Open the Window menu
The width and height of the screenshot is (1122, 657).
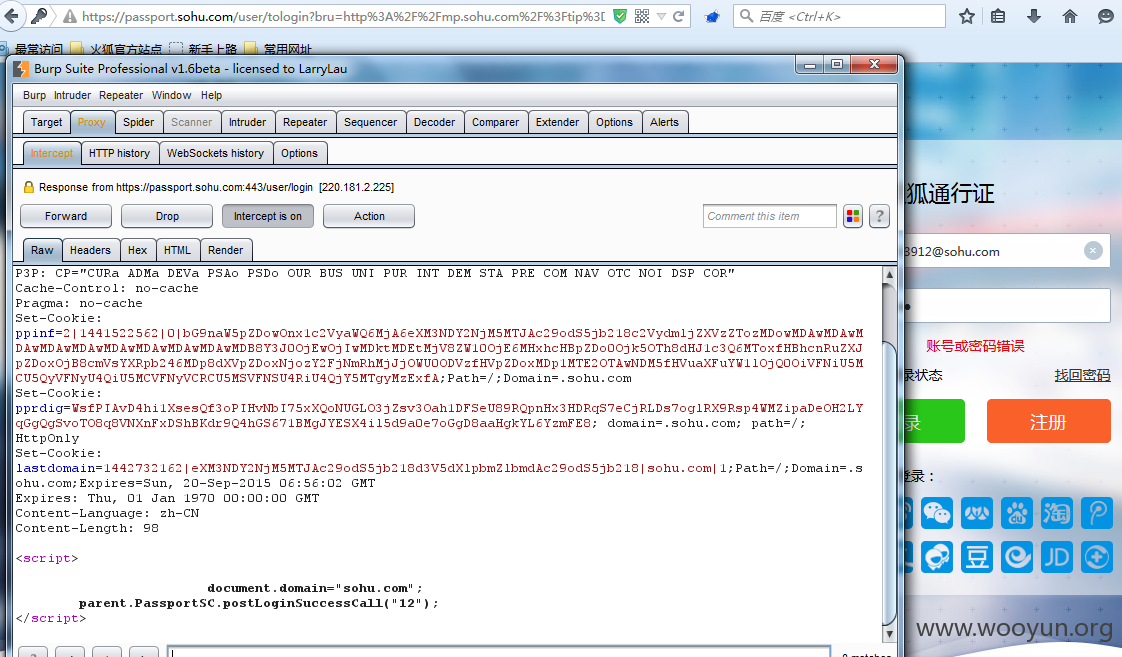(x=171, y=95)
